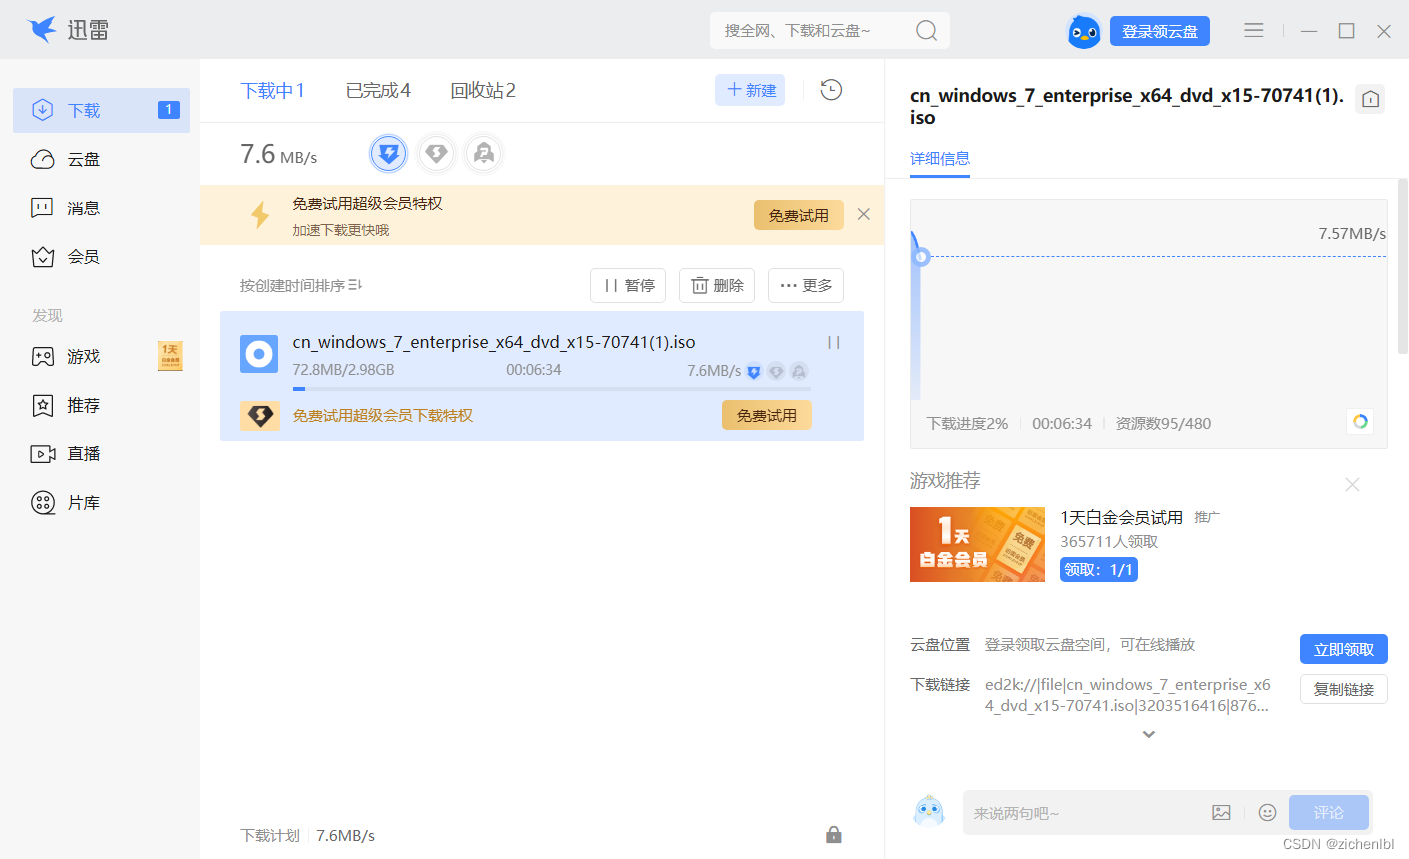Open the download history clock icon
The height and width of the screenshot is (859, 1409).
click(x=831, y=90)
